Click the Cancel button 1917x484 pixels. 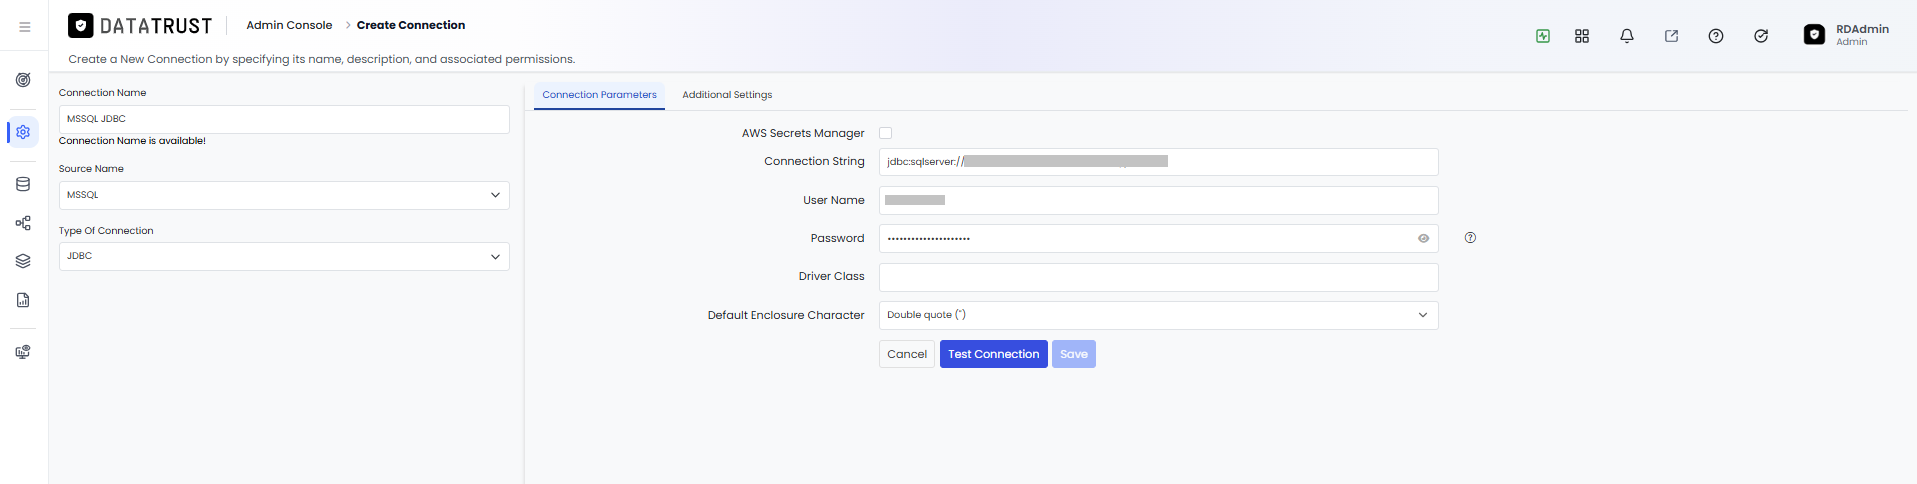point(907,354)
